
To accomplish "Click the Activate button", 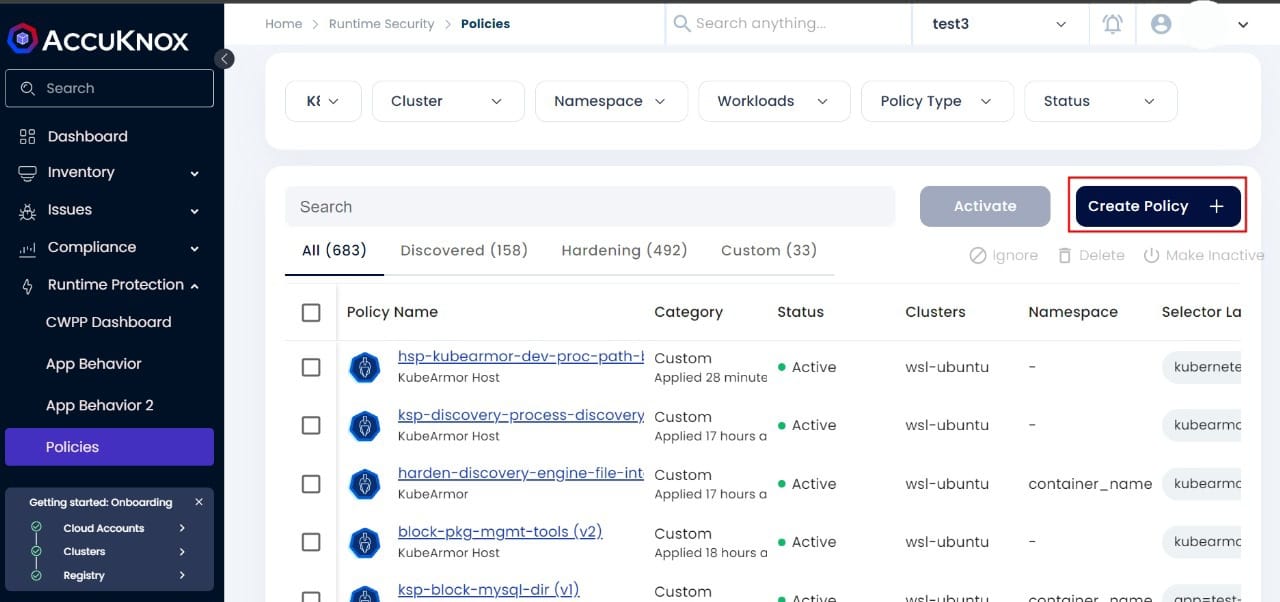I will pyautogui.click(x=985, y=206).
